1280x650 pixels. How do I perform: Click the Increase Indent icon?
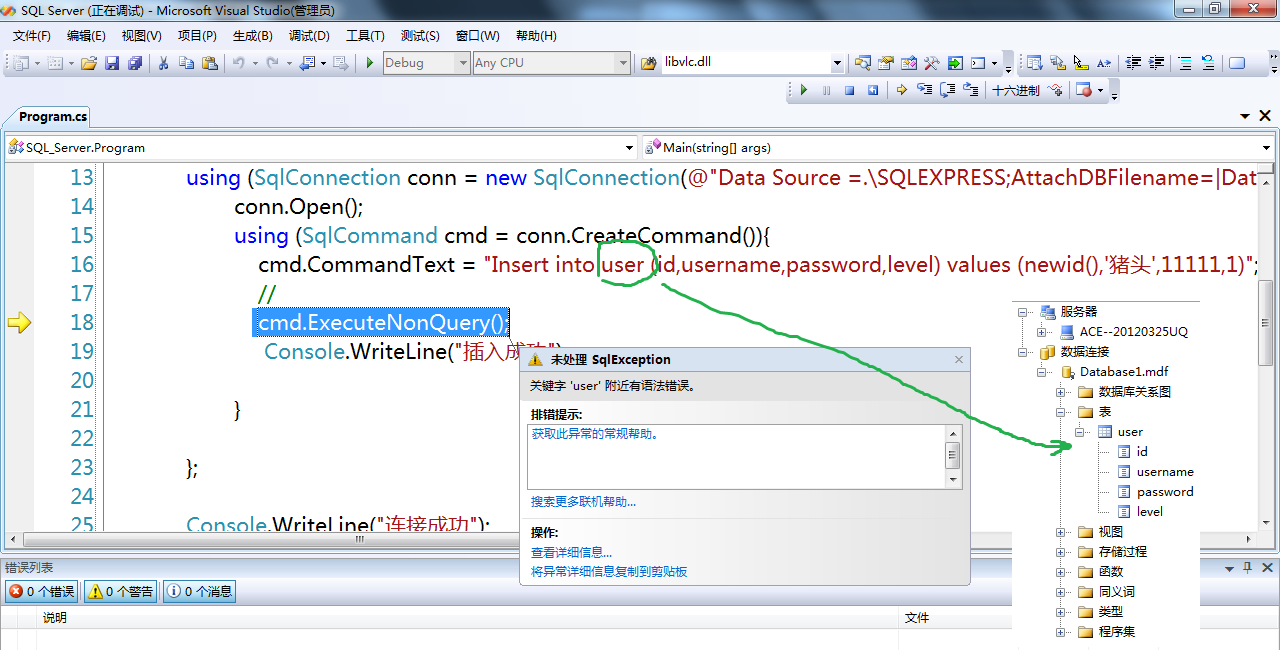point(1156,63)
